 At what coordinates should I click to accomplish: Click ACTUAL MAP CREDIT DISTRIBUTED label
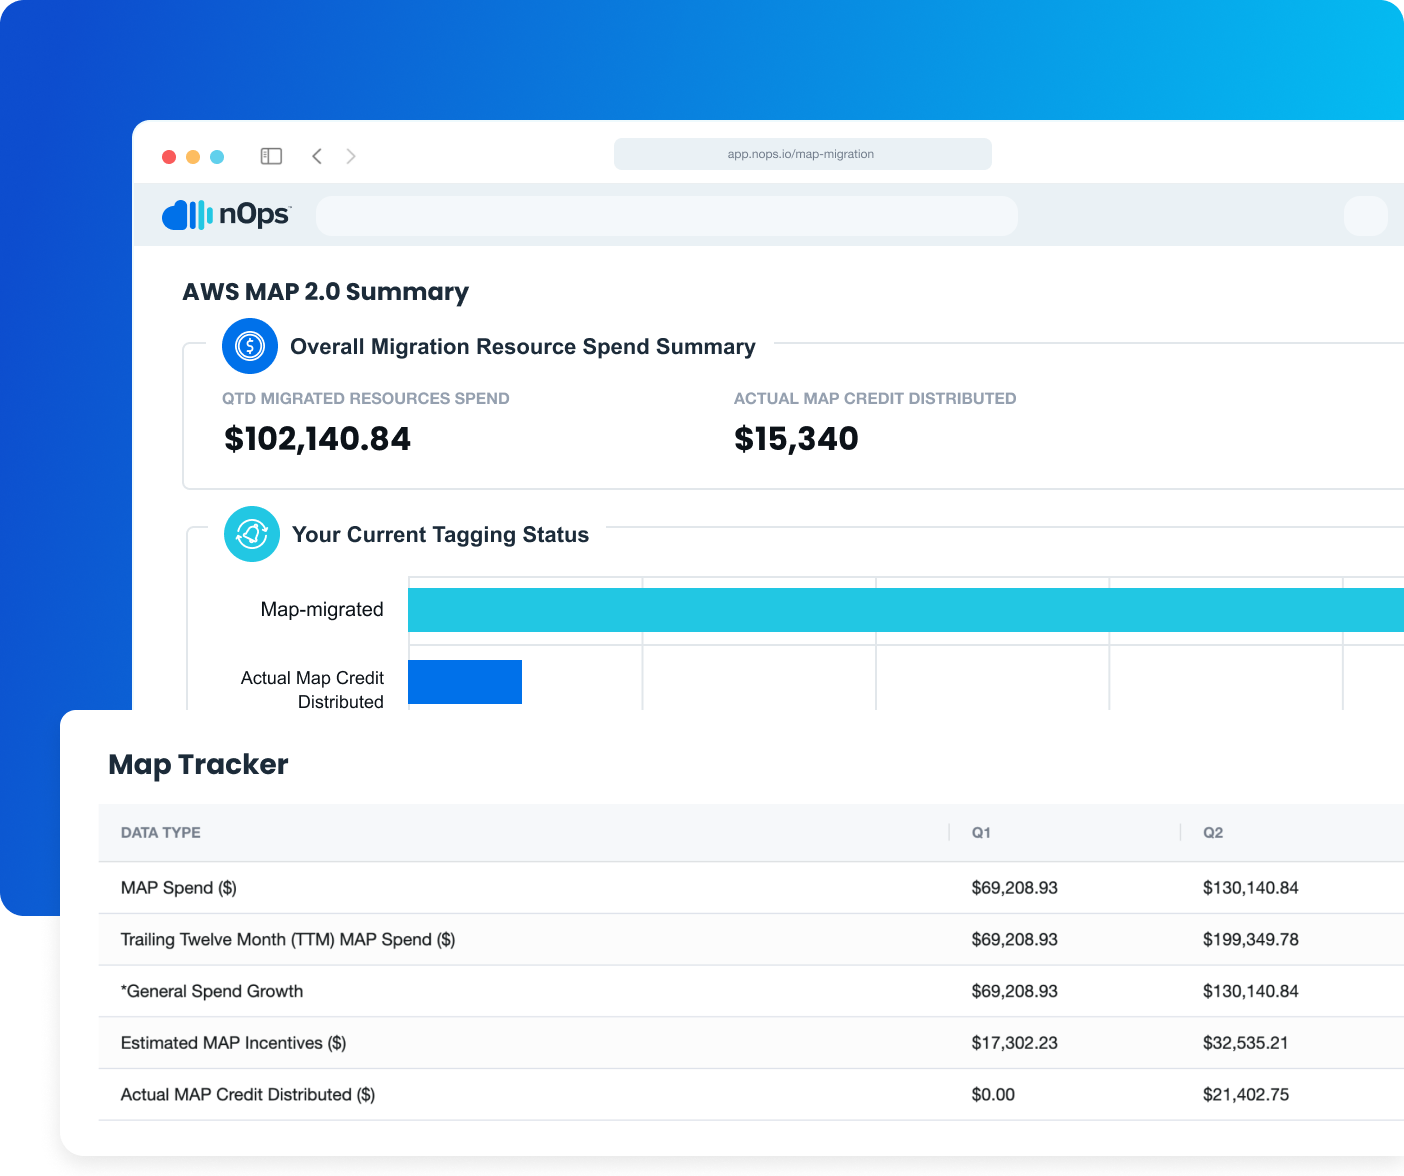(875, 398)
